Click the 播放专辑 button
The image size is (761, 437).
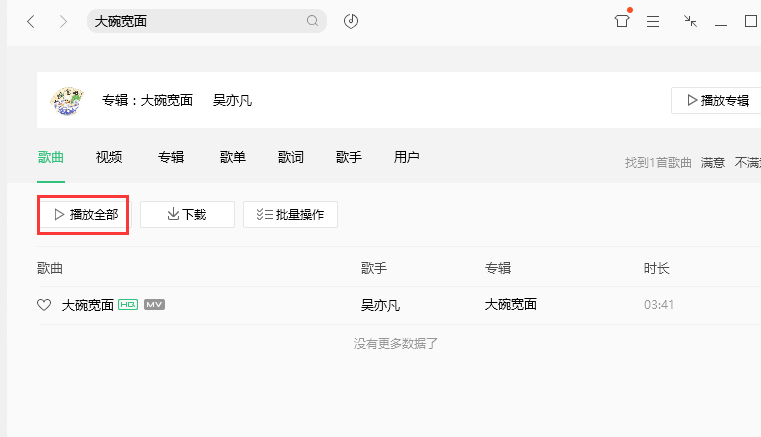[716, 100]
